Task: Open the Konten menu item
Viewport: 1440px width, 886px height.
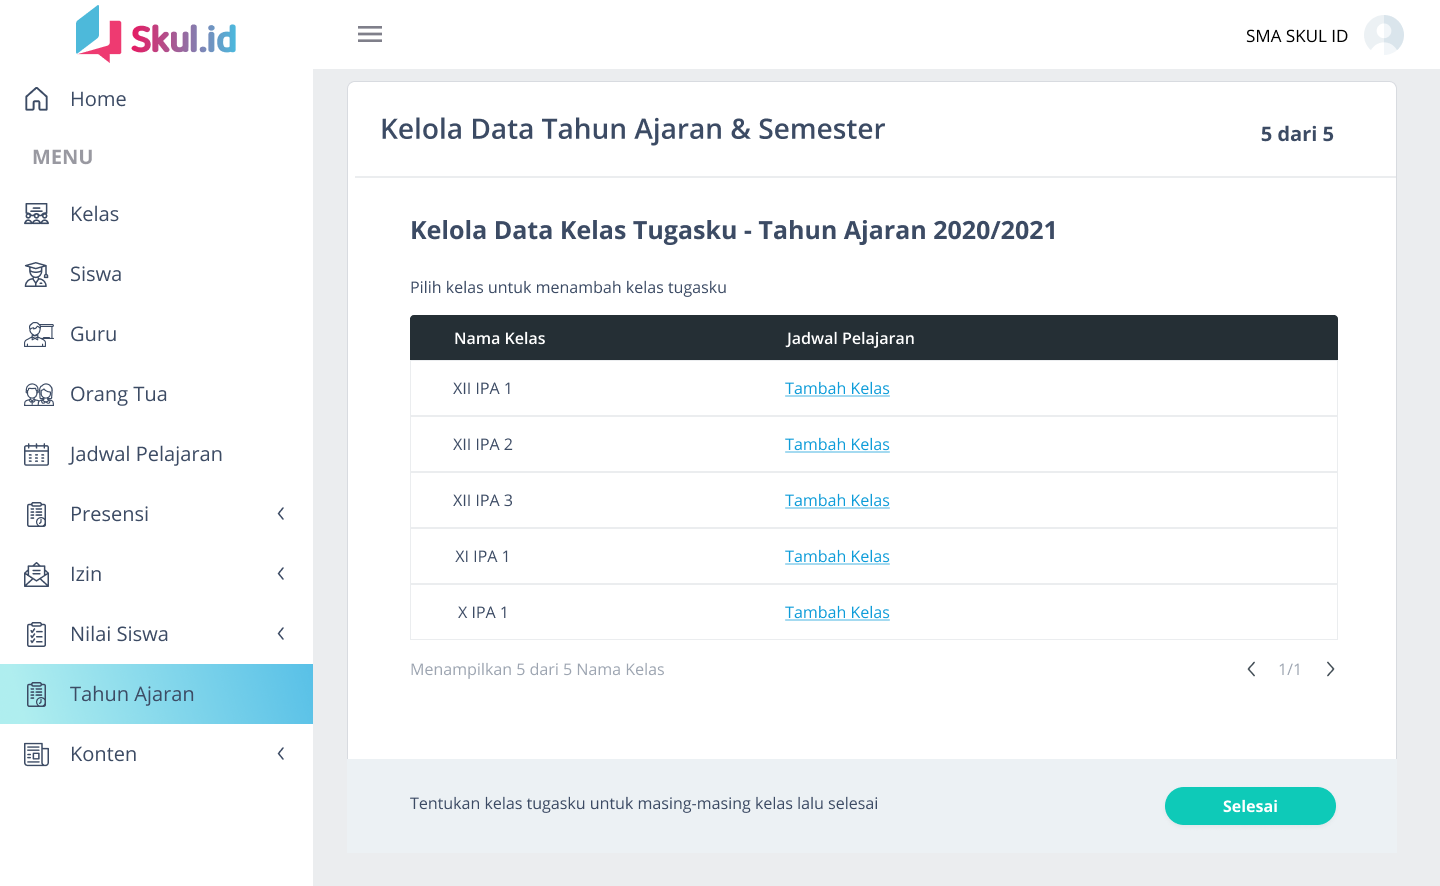Action: click(x=103, y=754)
